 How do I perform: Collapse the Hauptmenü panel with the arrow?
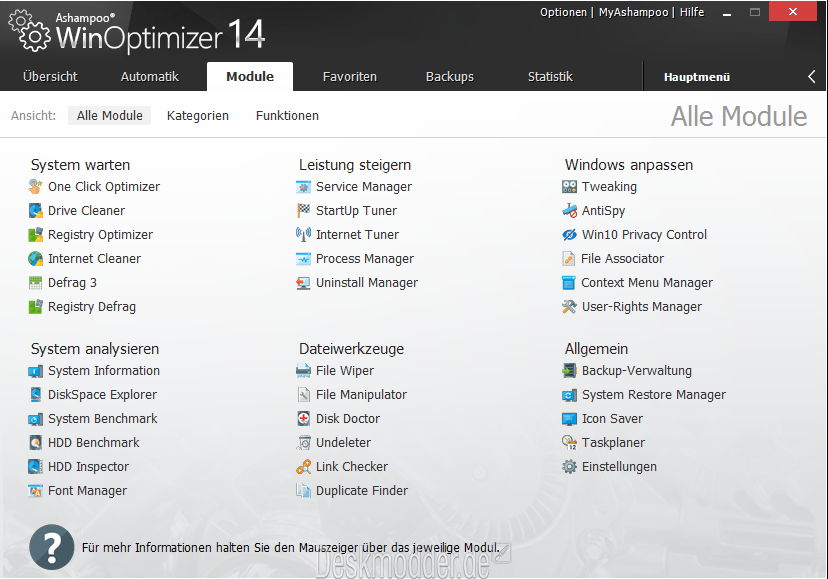tap(812, 77)
